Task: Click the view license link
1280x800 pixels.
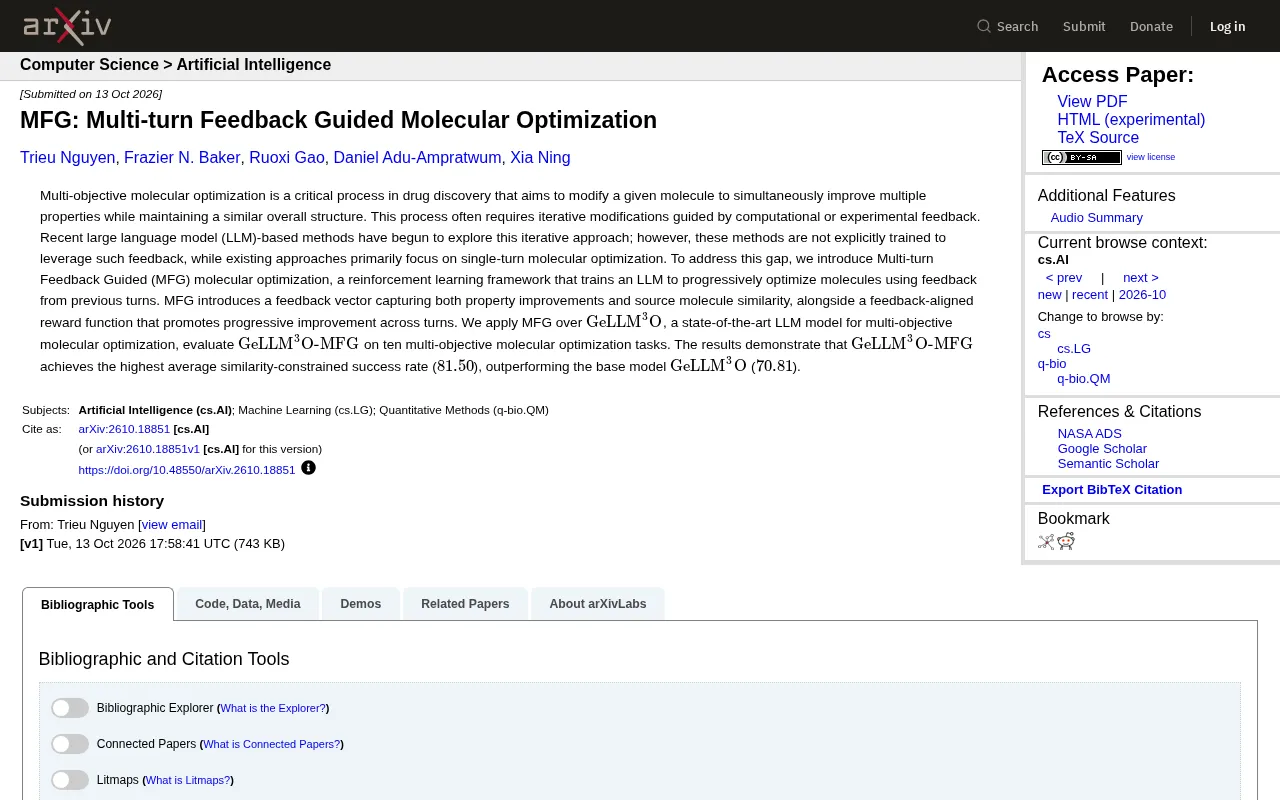Action: [x=1151, y=157]
